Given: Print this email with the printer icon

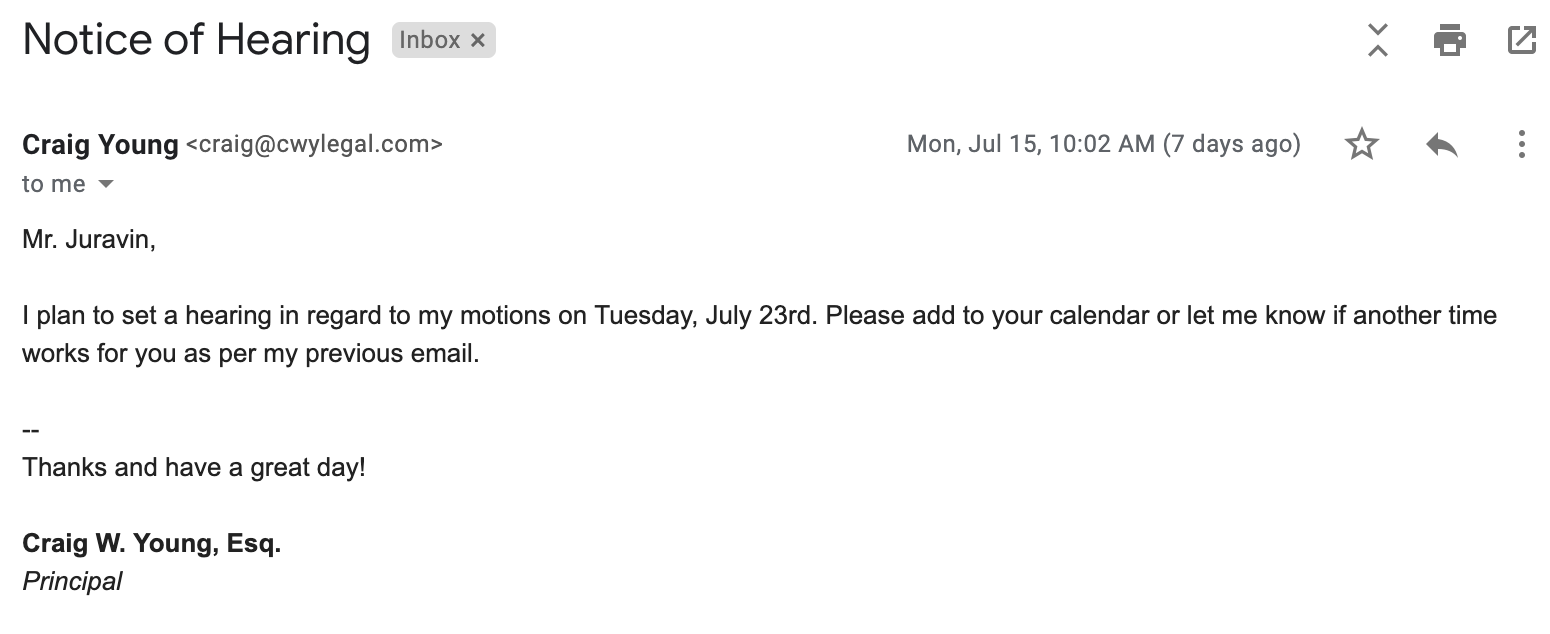Looking at the screenshot, I should coord(1449,40).
